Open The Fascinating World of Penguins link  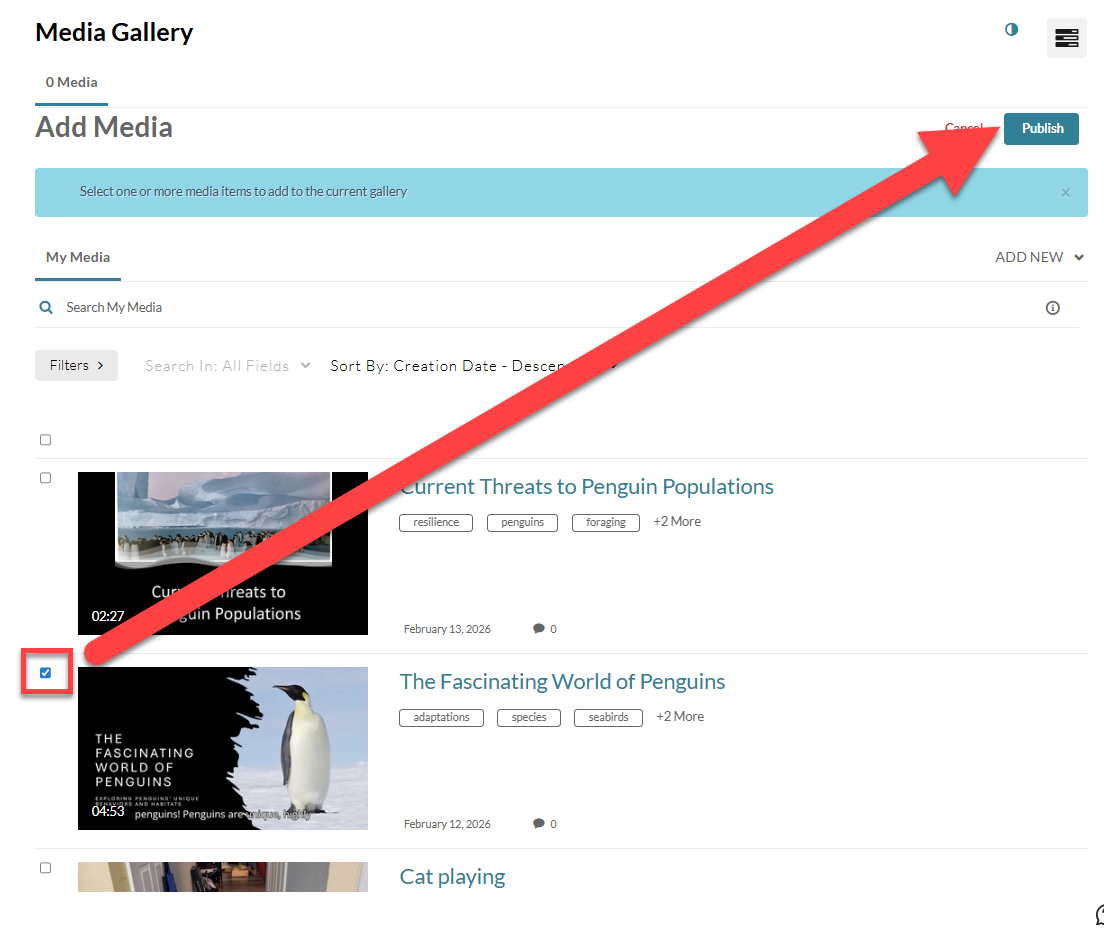coord(562,681)
